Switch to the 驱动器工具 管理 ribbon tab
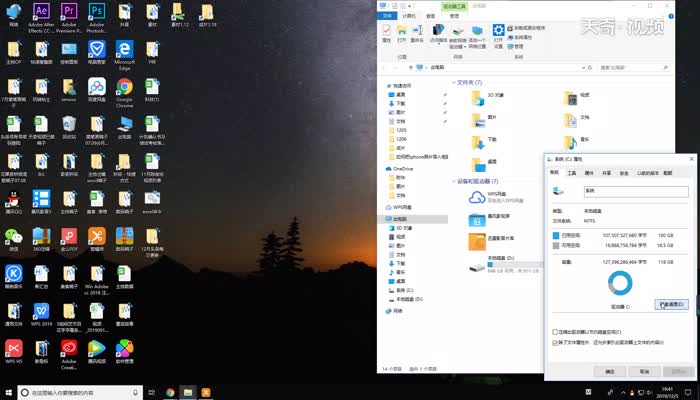The width and height of the screenshot is (700, 400). point(454,16)
